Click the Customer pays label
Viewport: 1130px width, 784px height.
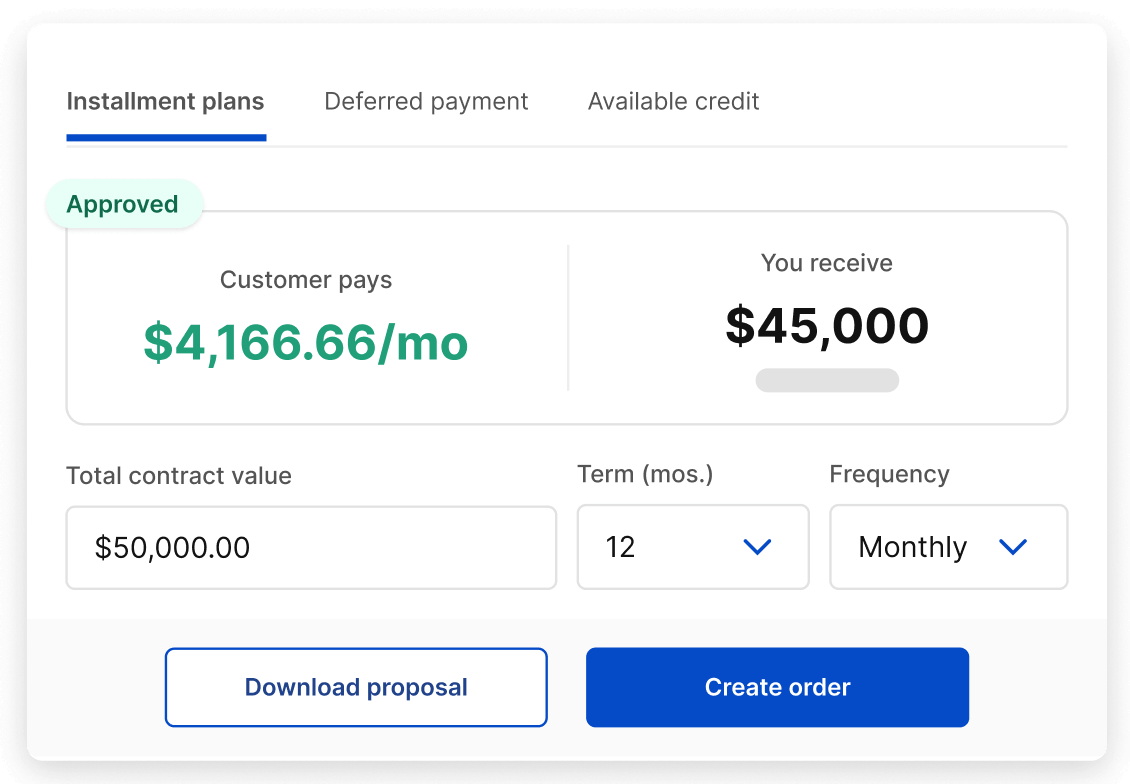[306, 280]
